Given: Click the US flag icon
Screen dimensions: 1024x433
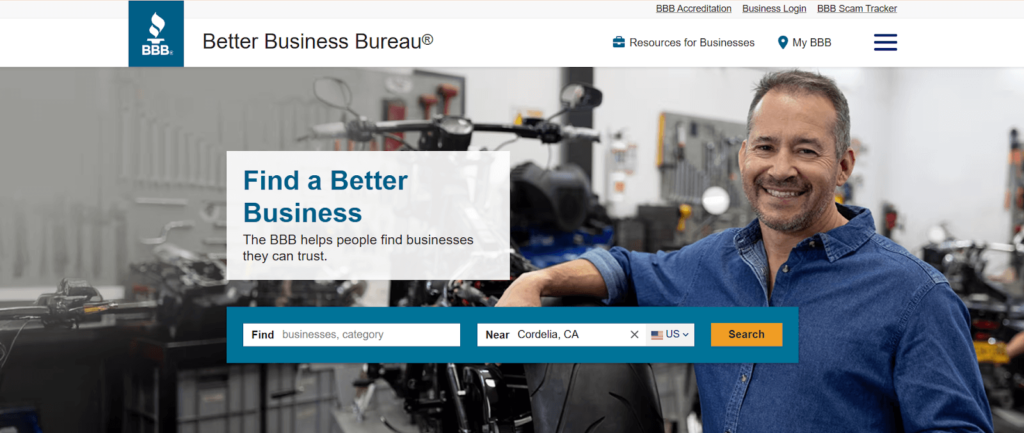Looking at the screenshot, I should [657, 334].
